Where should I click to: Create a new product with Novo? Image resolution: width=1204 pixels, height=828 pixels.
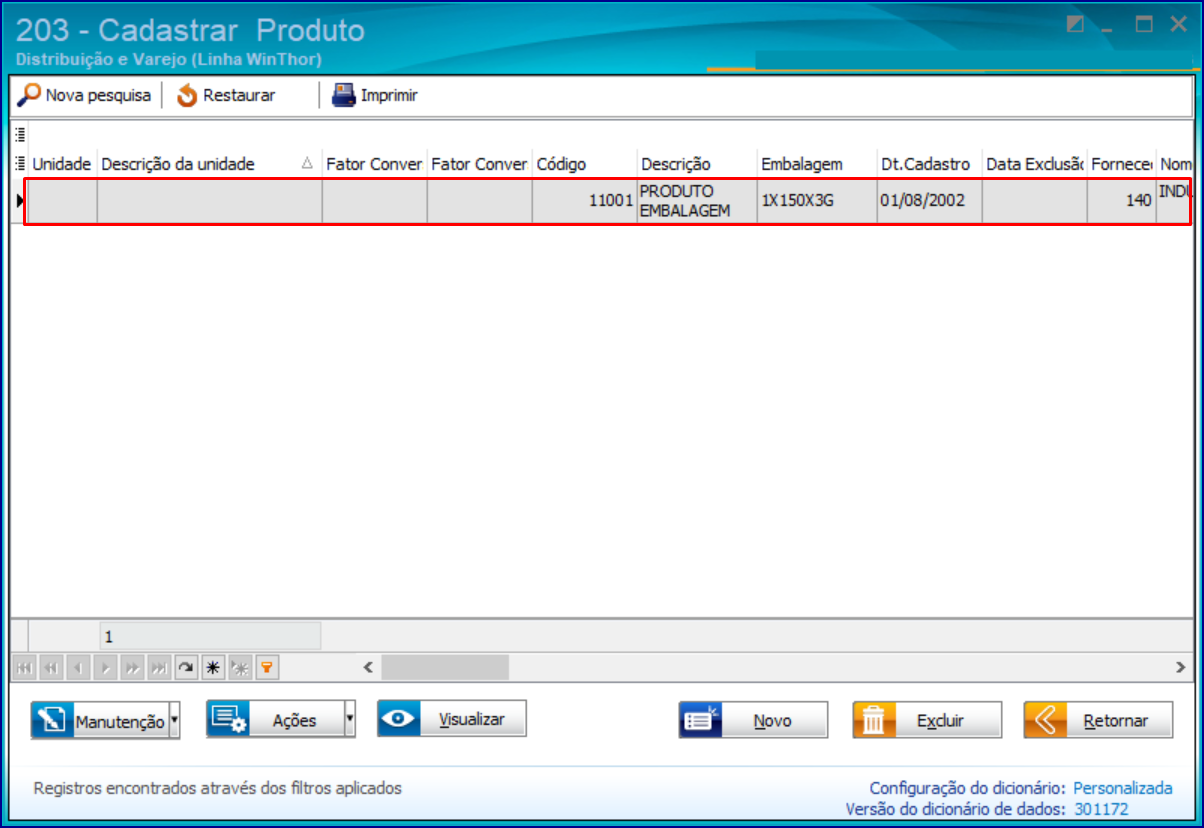pos(753,720)
